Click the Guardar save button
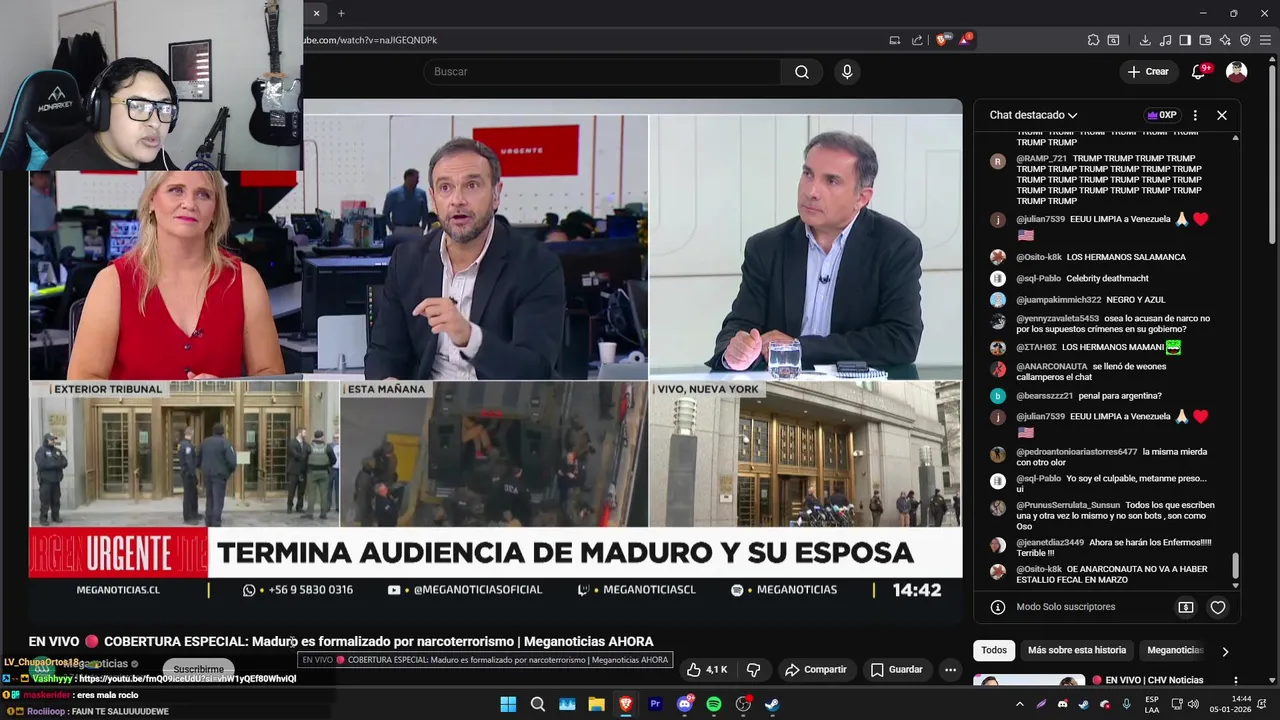Image resolution: width=1280 pixels, height=720 pixels. pyautogui.click(x=897, y=669)
